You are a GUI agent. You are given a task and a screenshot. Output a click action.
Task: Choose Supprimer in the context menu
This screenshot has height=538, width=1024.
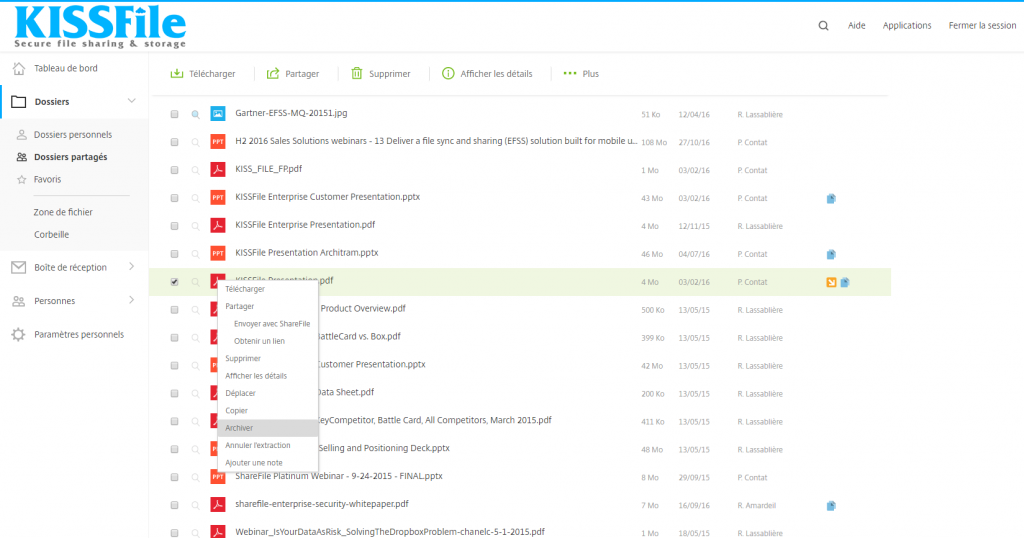coord(243,358)
